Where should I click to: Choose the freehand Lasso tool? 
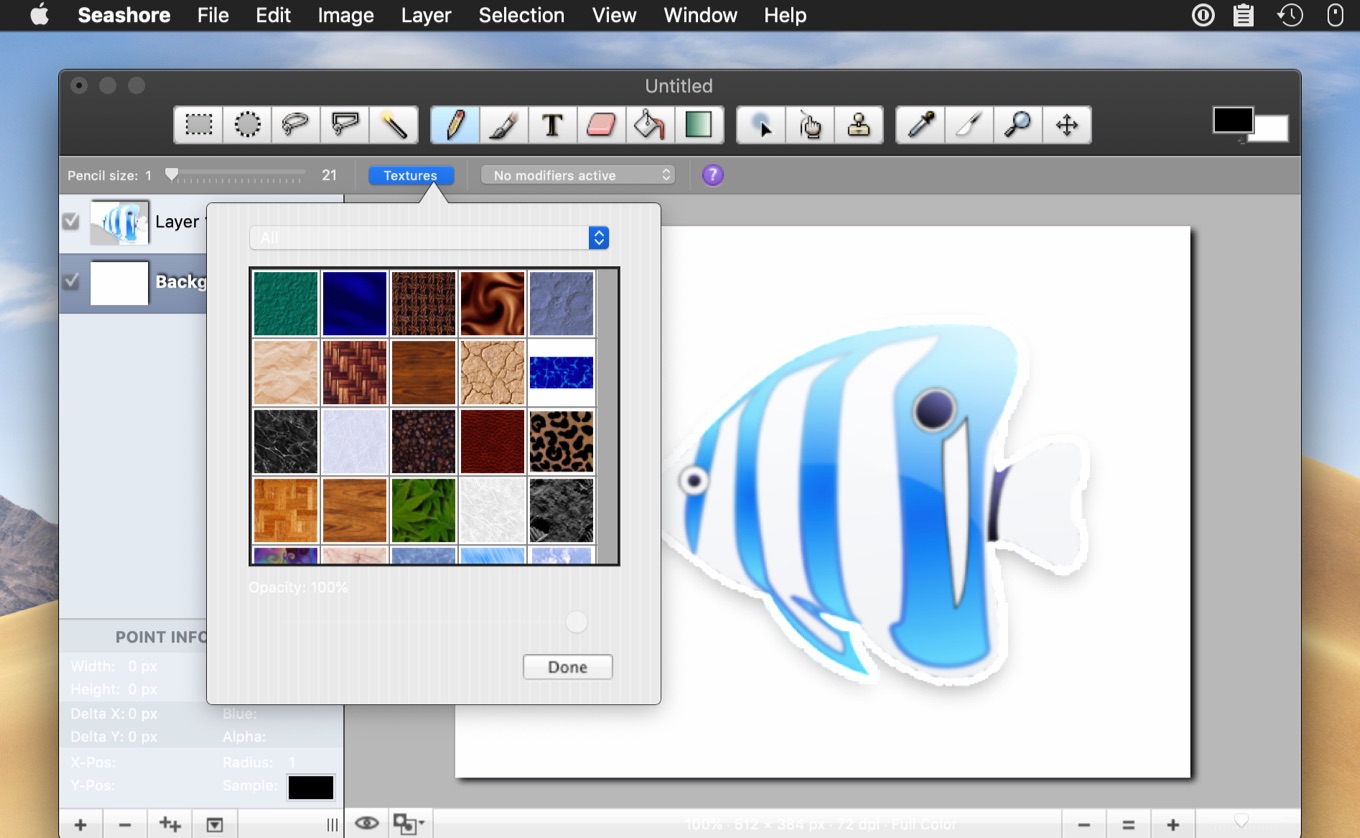pos(296,125)
